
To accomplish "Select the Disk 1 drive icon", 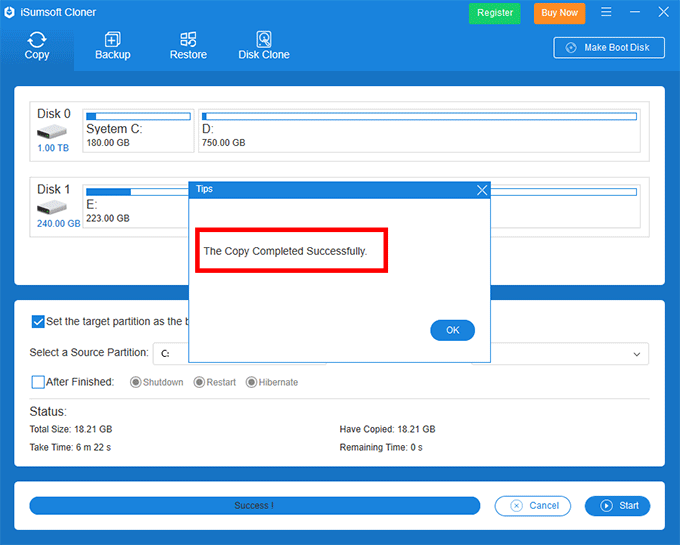I will tap(52, 207).
